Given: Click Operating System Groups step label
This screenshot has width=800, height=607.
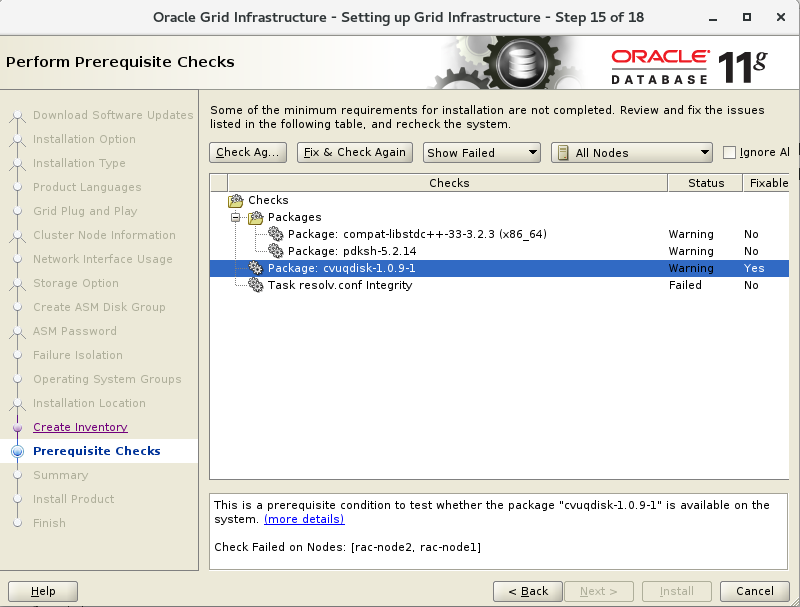Looking at the screenshot, I should click(x=107, y=378).
